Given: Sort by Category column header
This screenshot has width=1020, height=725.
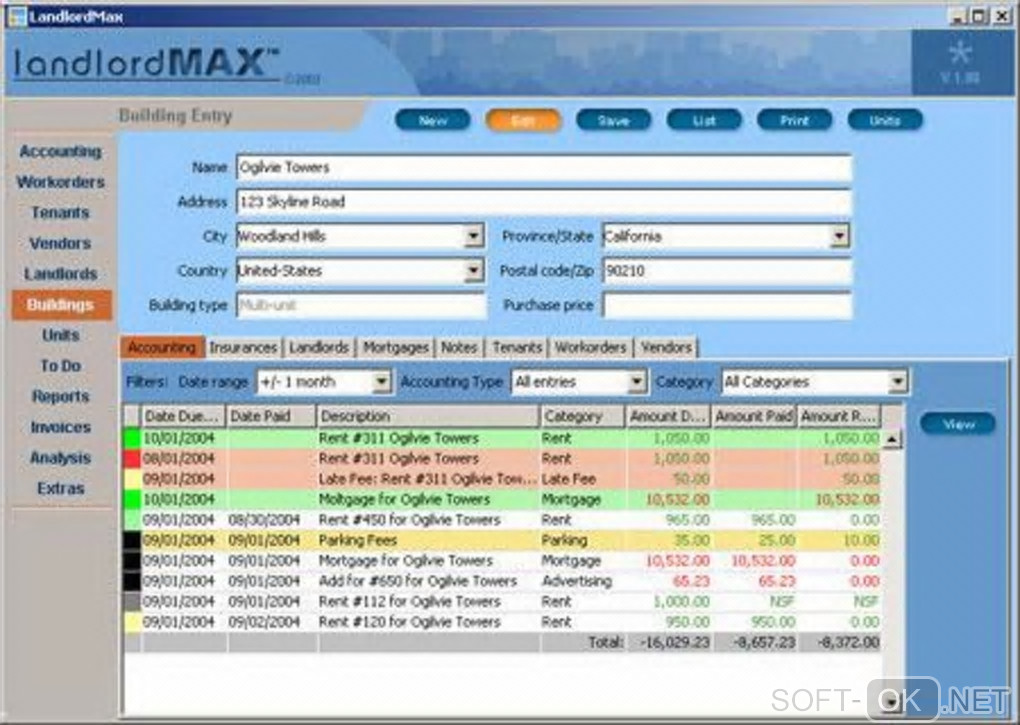Looking at the screenshot, I should (x=582, y=416).
